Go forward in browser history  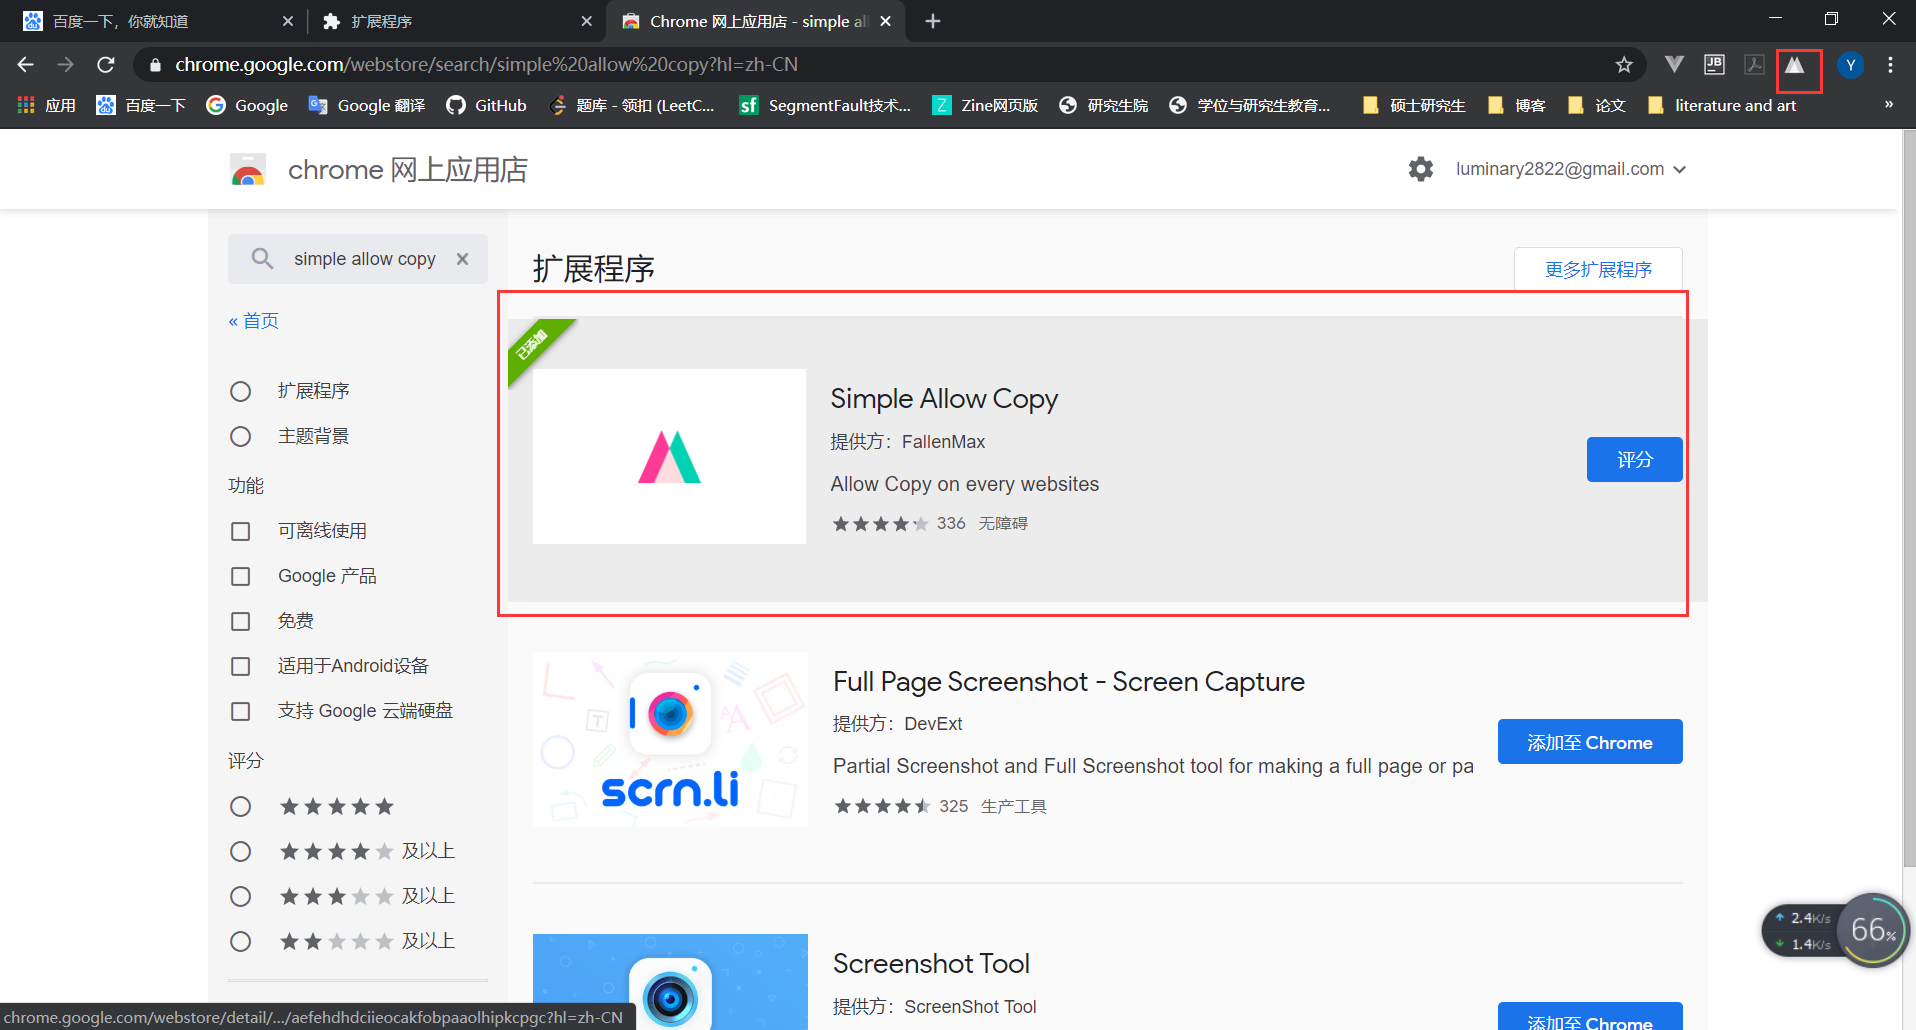coord(66,65)
